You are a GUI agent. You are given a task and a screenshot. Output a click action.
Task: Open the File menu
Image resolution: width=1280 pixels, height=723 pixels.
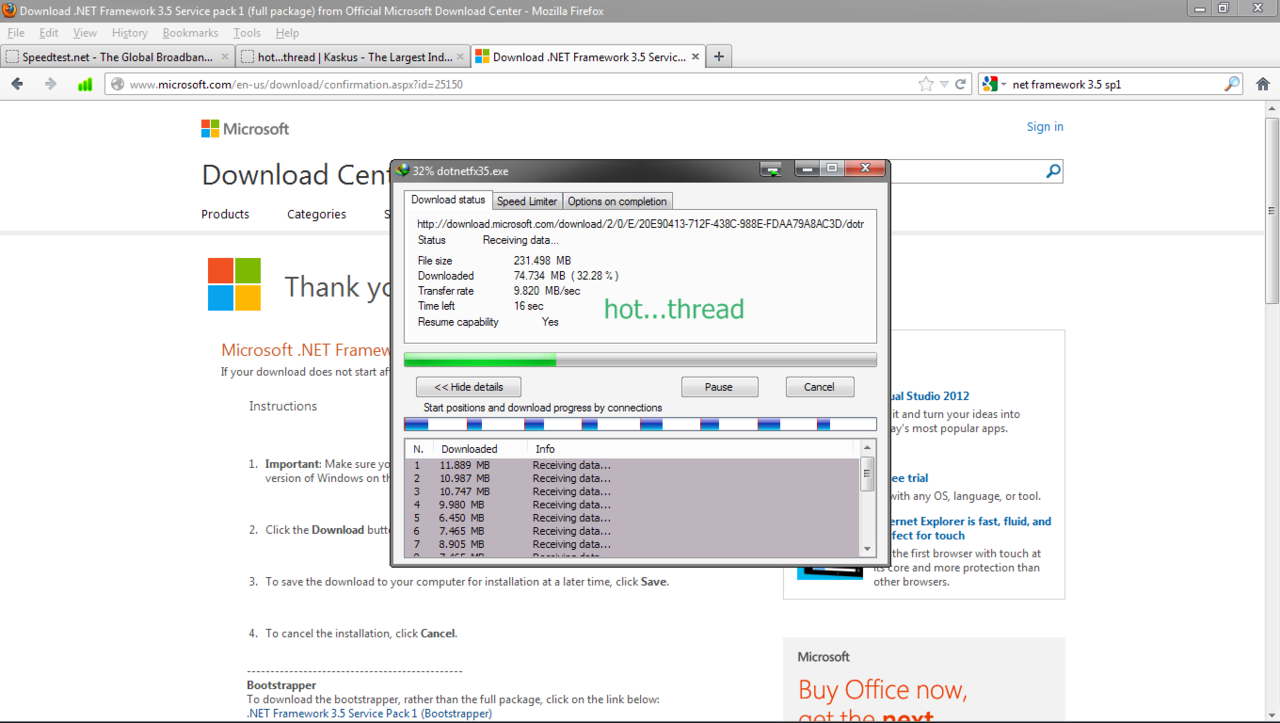pyautogui.click(x=16, y=33)
